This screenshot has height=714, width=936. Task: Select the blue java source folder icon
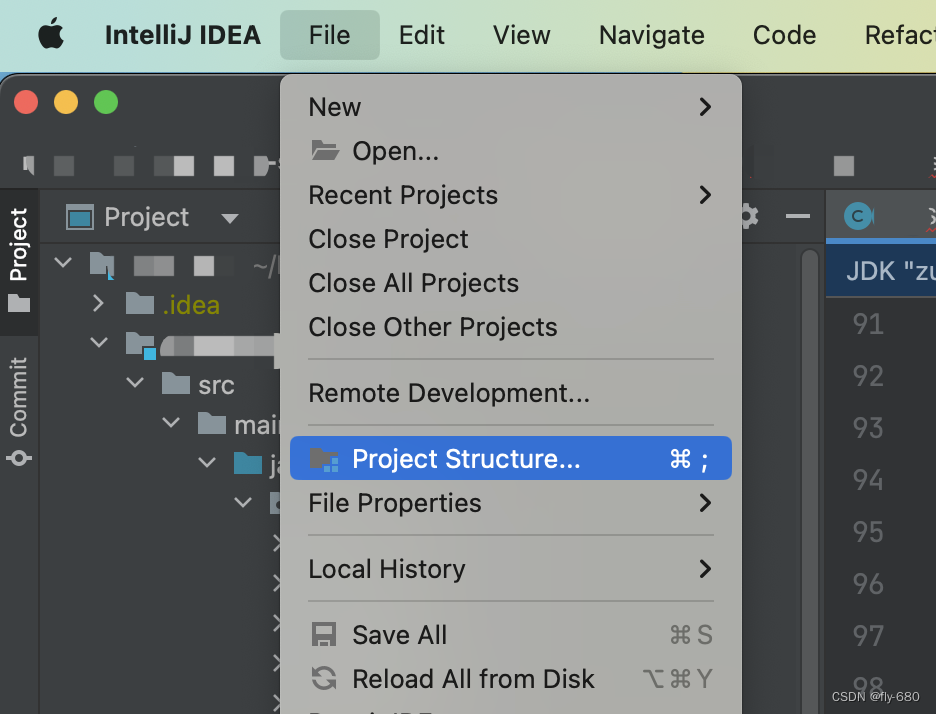(248, 463)
